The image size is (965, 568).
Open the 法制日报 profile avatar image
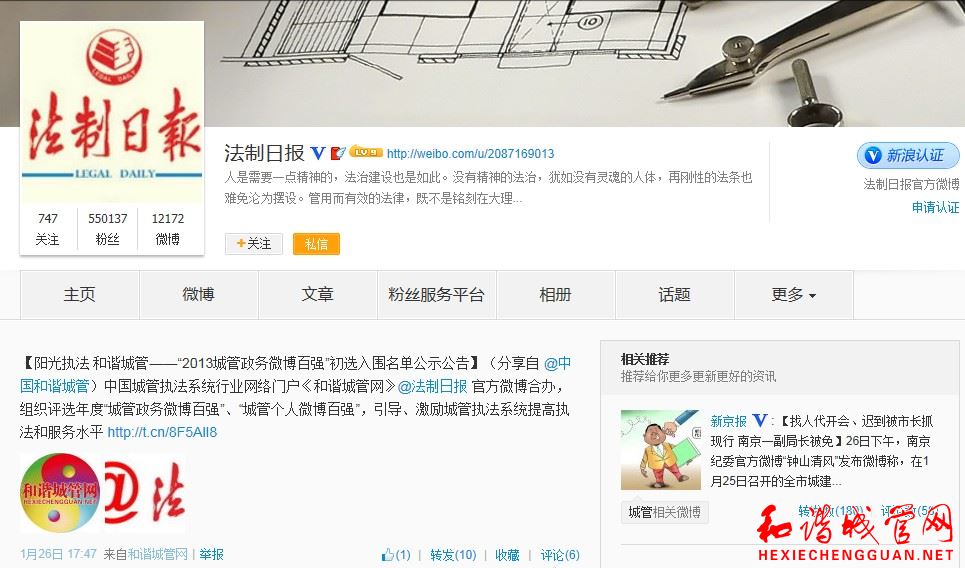pos(112,111)
